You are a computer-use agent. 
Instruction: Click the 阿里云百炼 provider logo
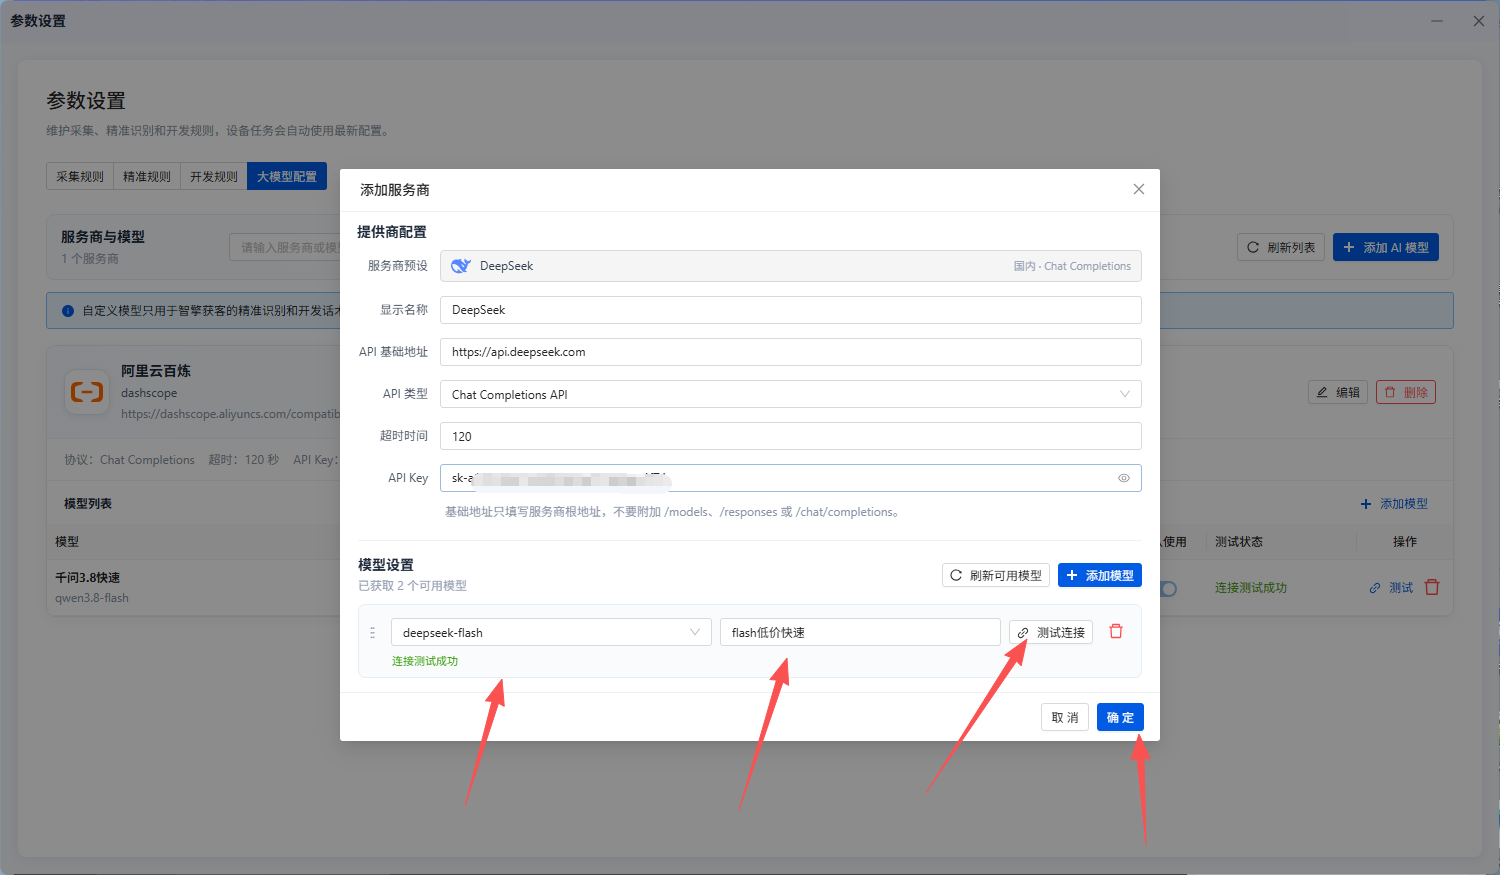[87, 391]
